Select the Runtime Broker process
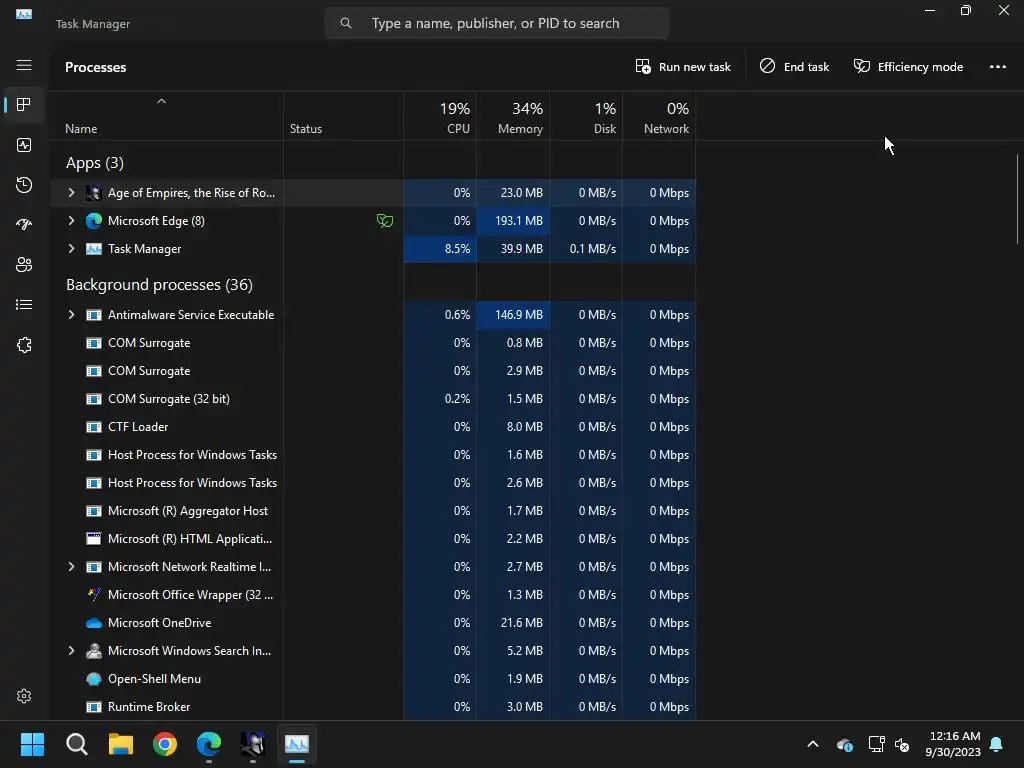Viewport: 1024px width, 768px height. (373, 707)
